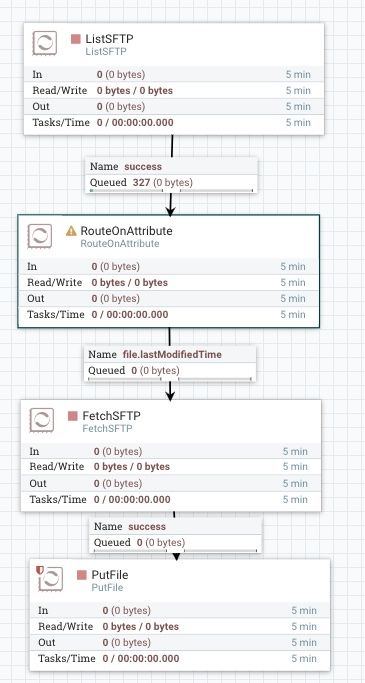365x683 pixels.
Task: Click the red stopped square beside PutFile
Action: point(81,575)
